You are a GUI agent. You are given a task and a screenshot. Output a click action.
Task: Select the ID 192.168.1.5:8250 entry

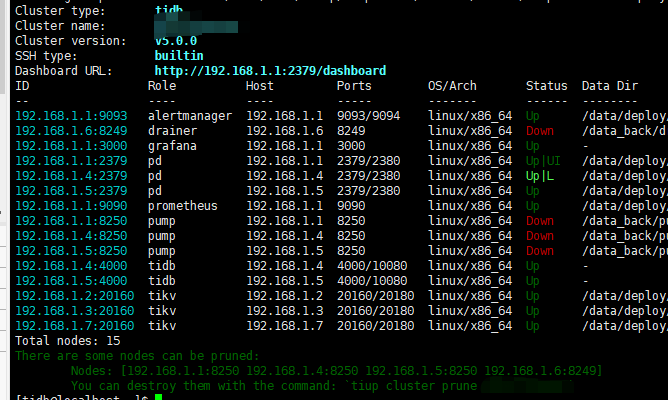coord(71,250)
